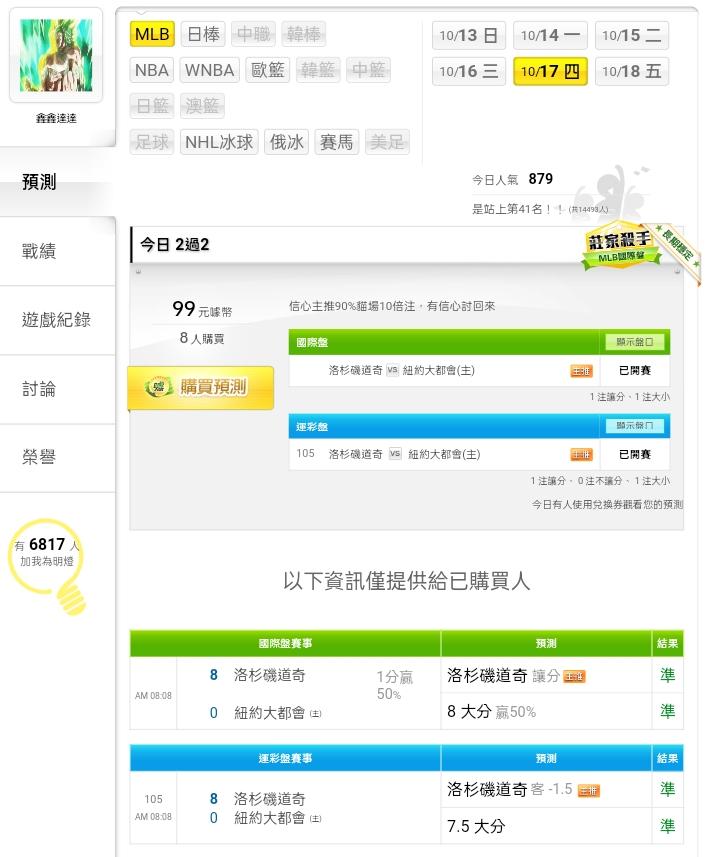Click the user avatar thumbnail
Screen dimensions: 720x857
coord(56,55)
